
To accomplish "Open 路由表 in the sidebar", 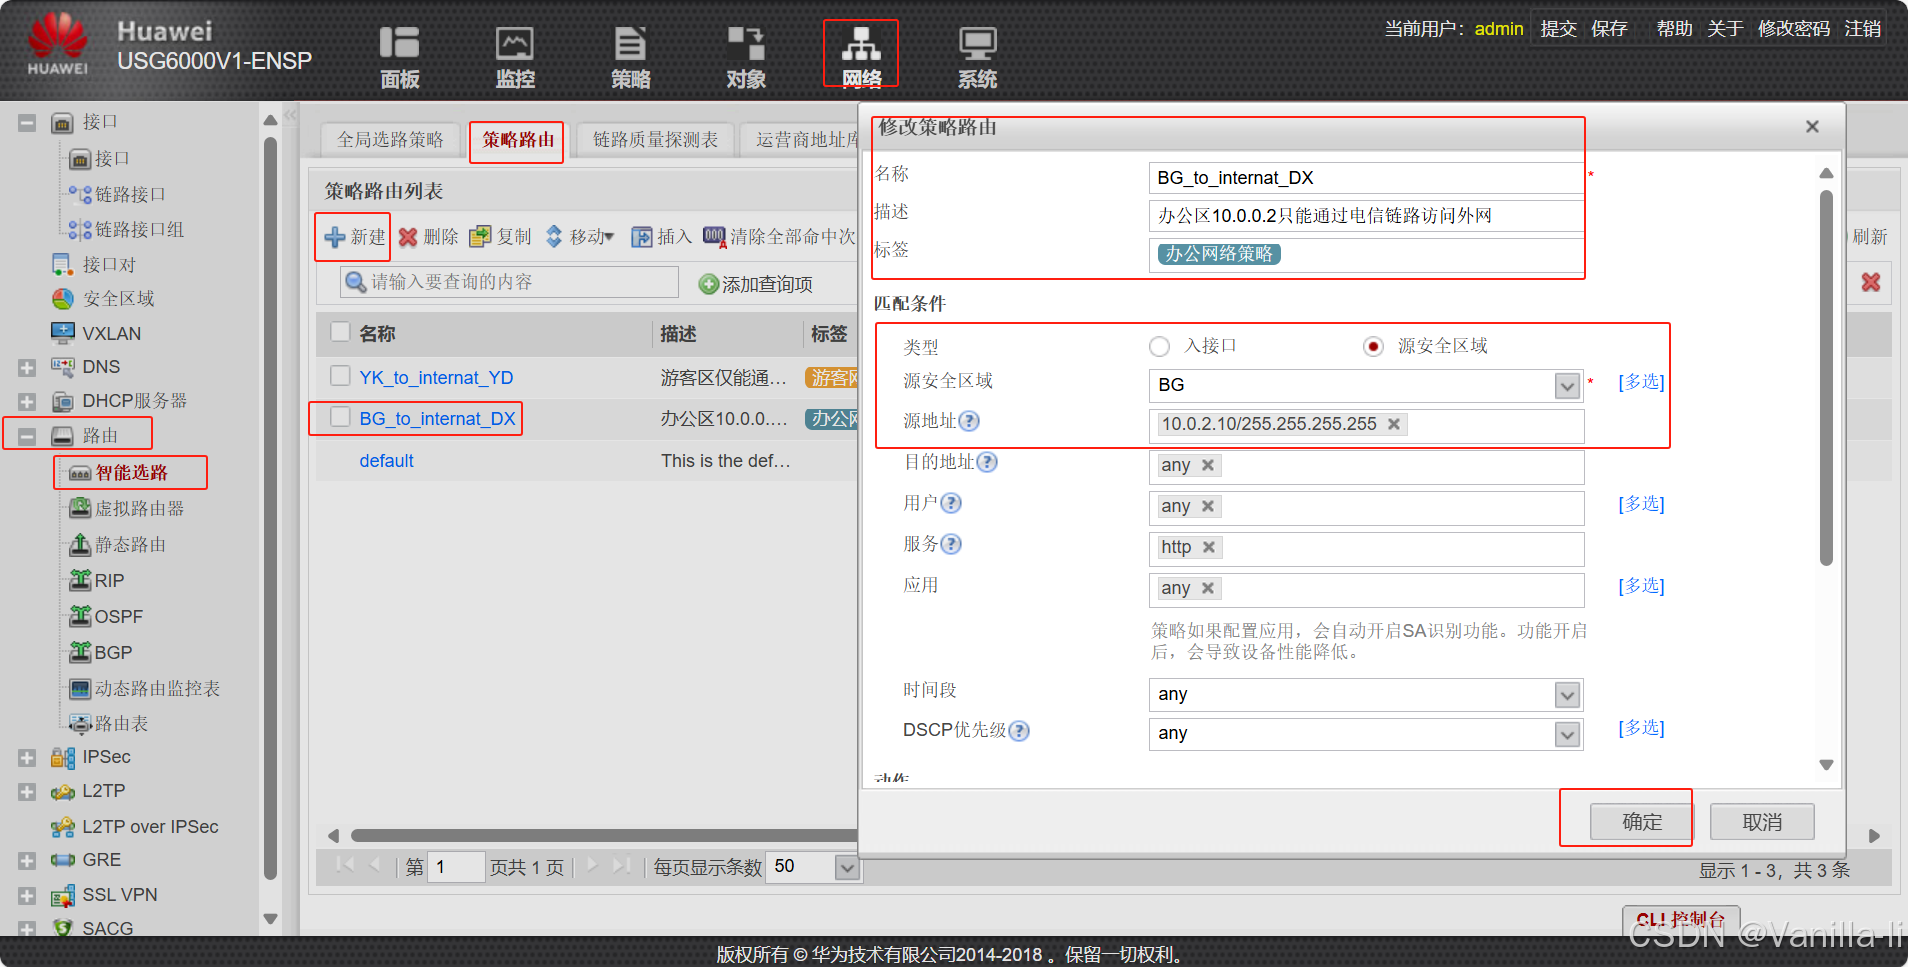I will 121,723.
